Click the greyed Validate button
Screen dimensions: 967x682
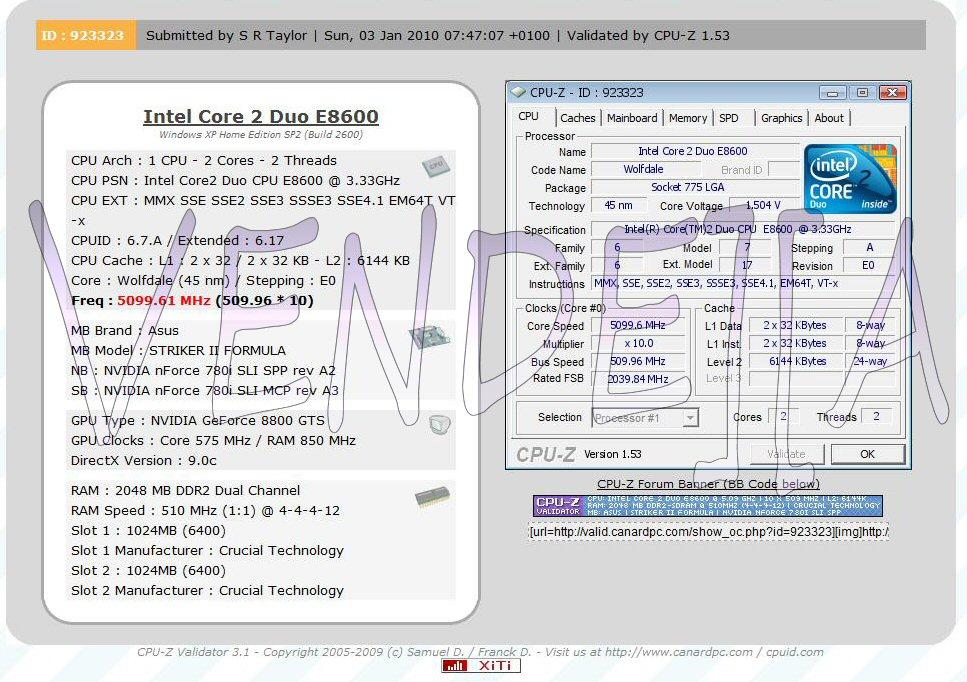pyautogui.click(x=786, y=454)
